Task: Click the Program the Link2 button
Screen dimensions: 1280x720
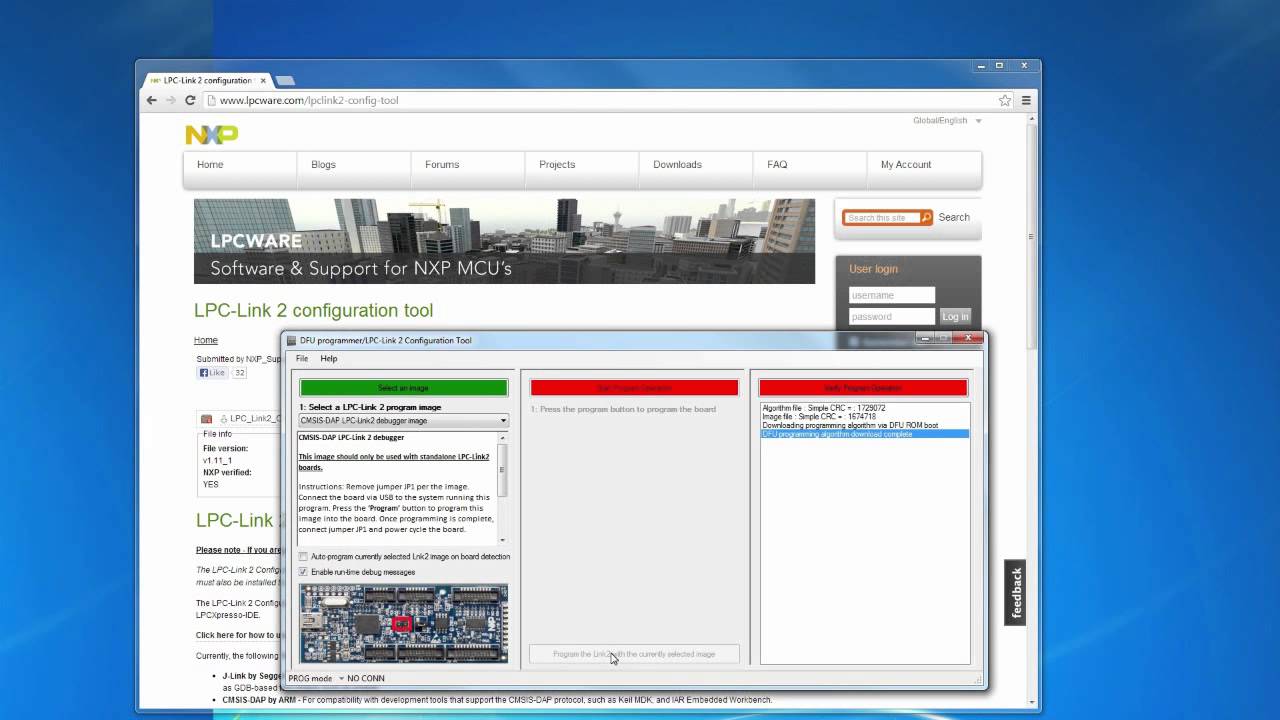Action: [634, 654]
